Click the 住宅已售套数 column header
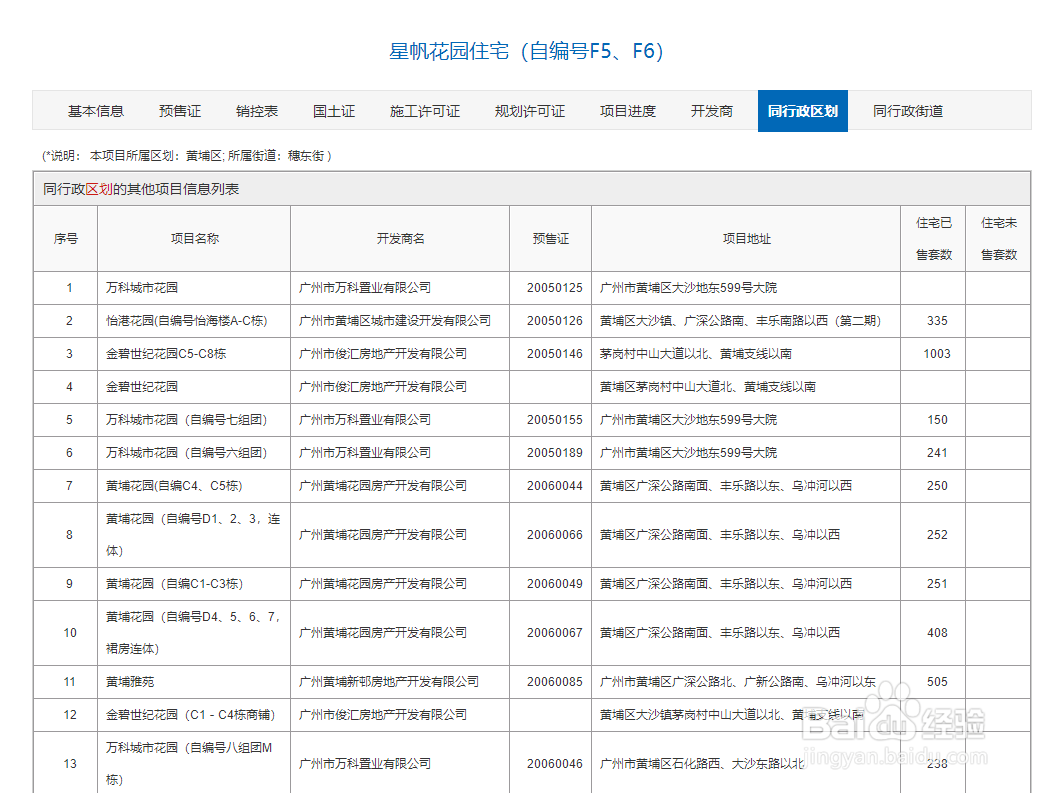Image resolution: width=1045 pixels, height=793 pixels. (x=933, y=239)
